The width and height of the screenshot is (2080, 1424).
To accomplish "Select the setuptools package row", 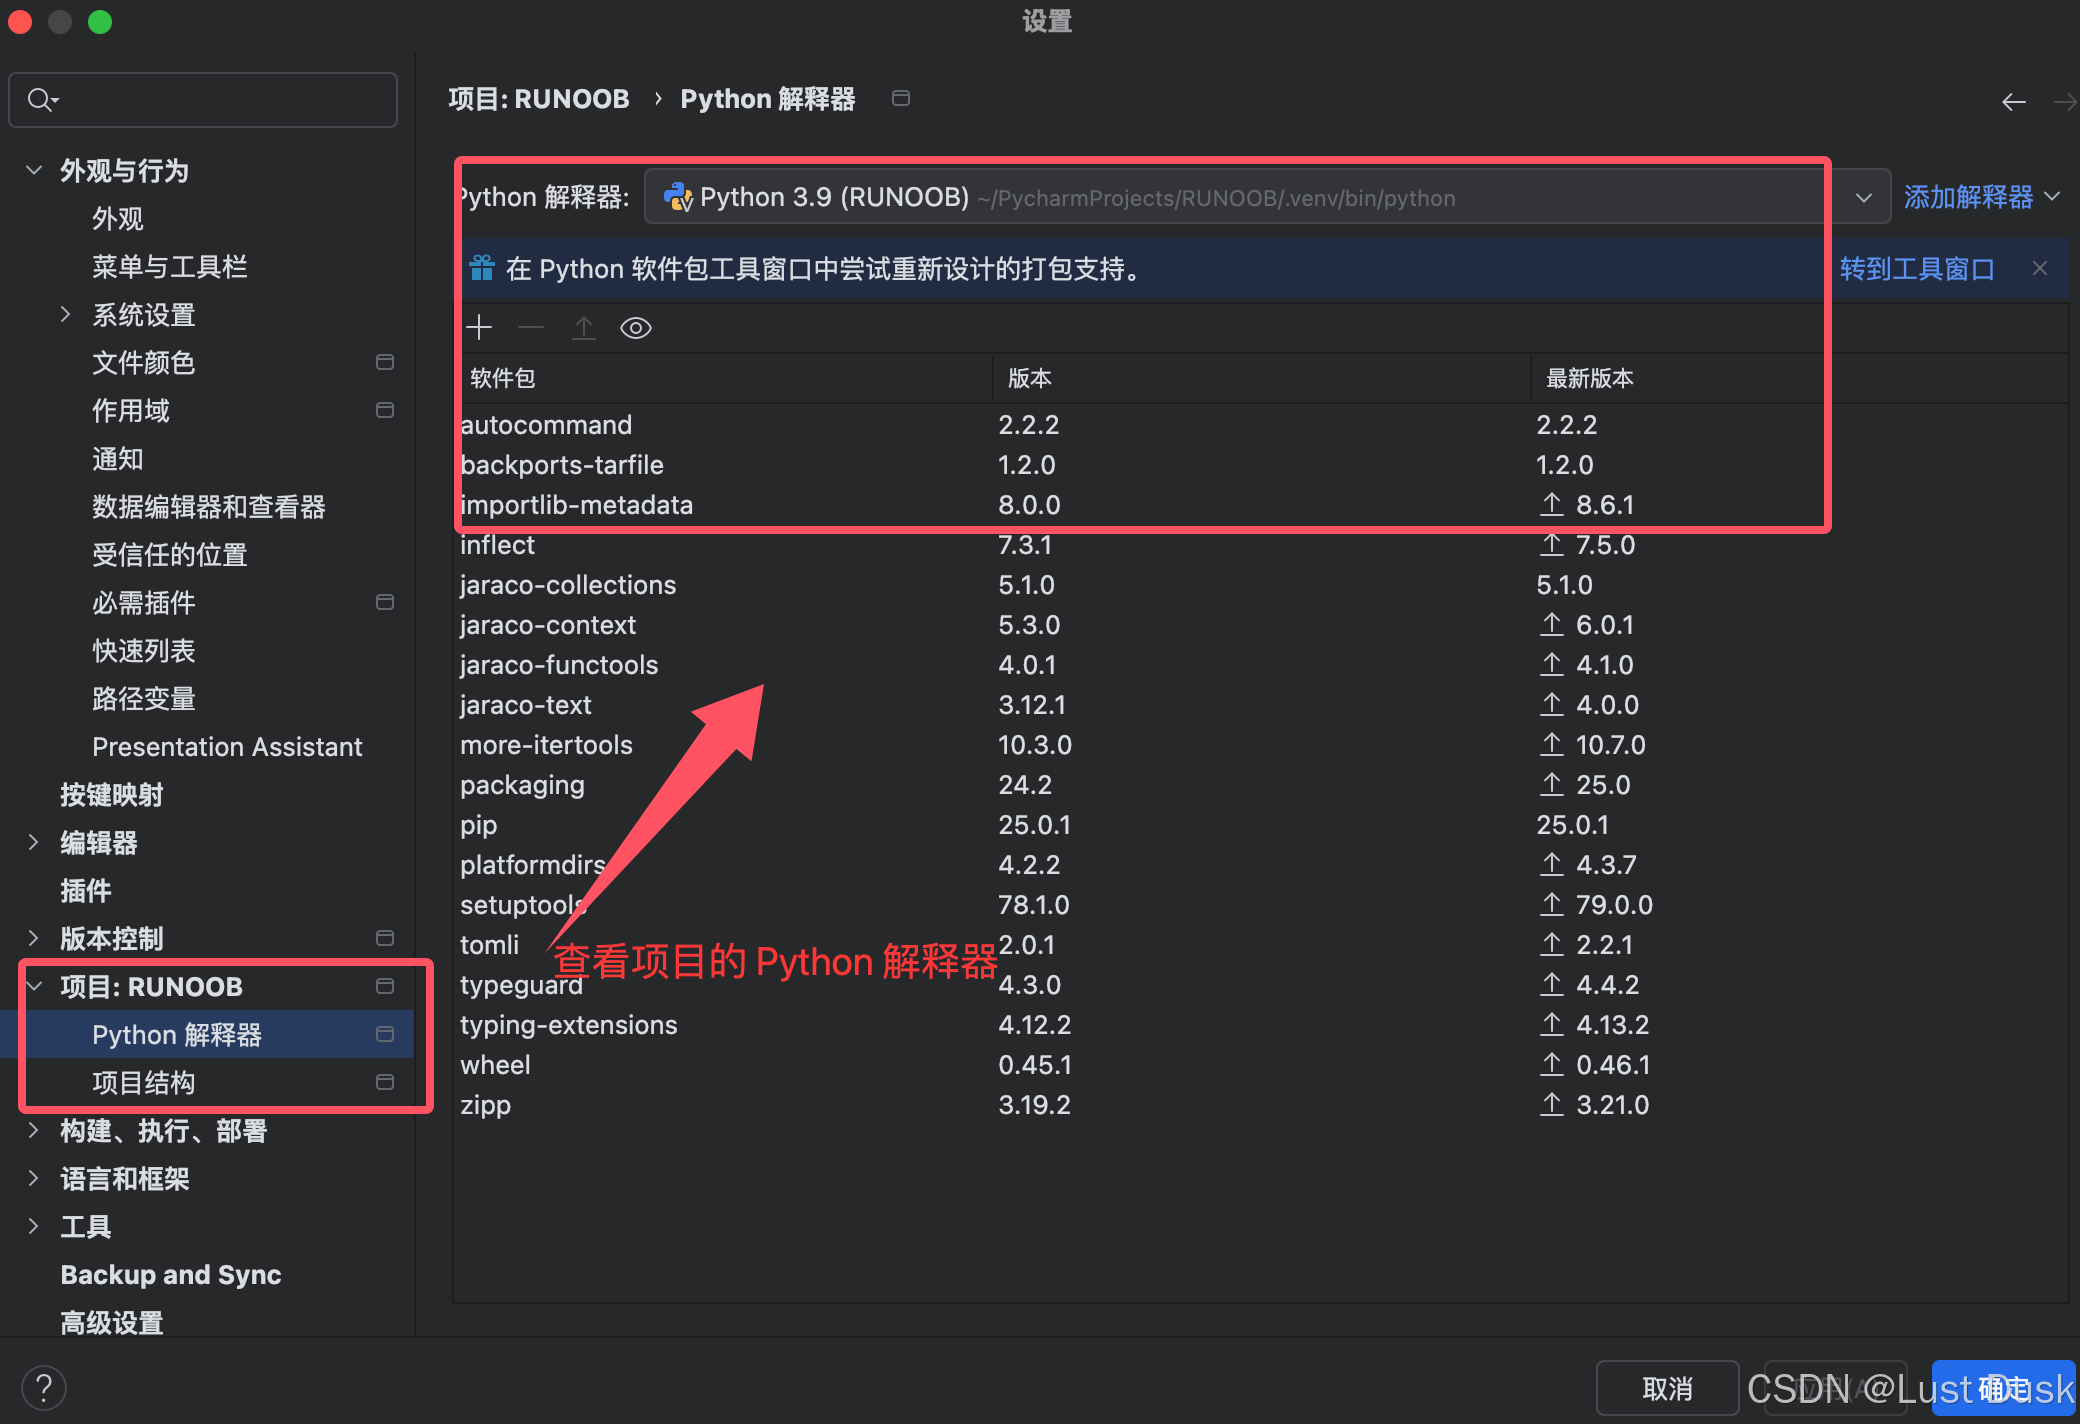I will click(1260, 904).
